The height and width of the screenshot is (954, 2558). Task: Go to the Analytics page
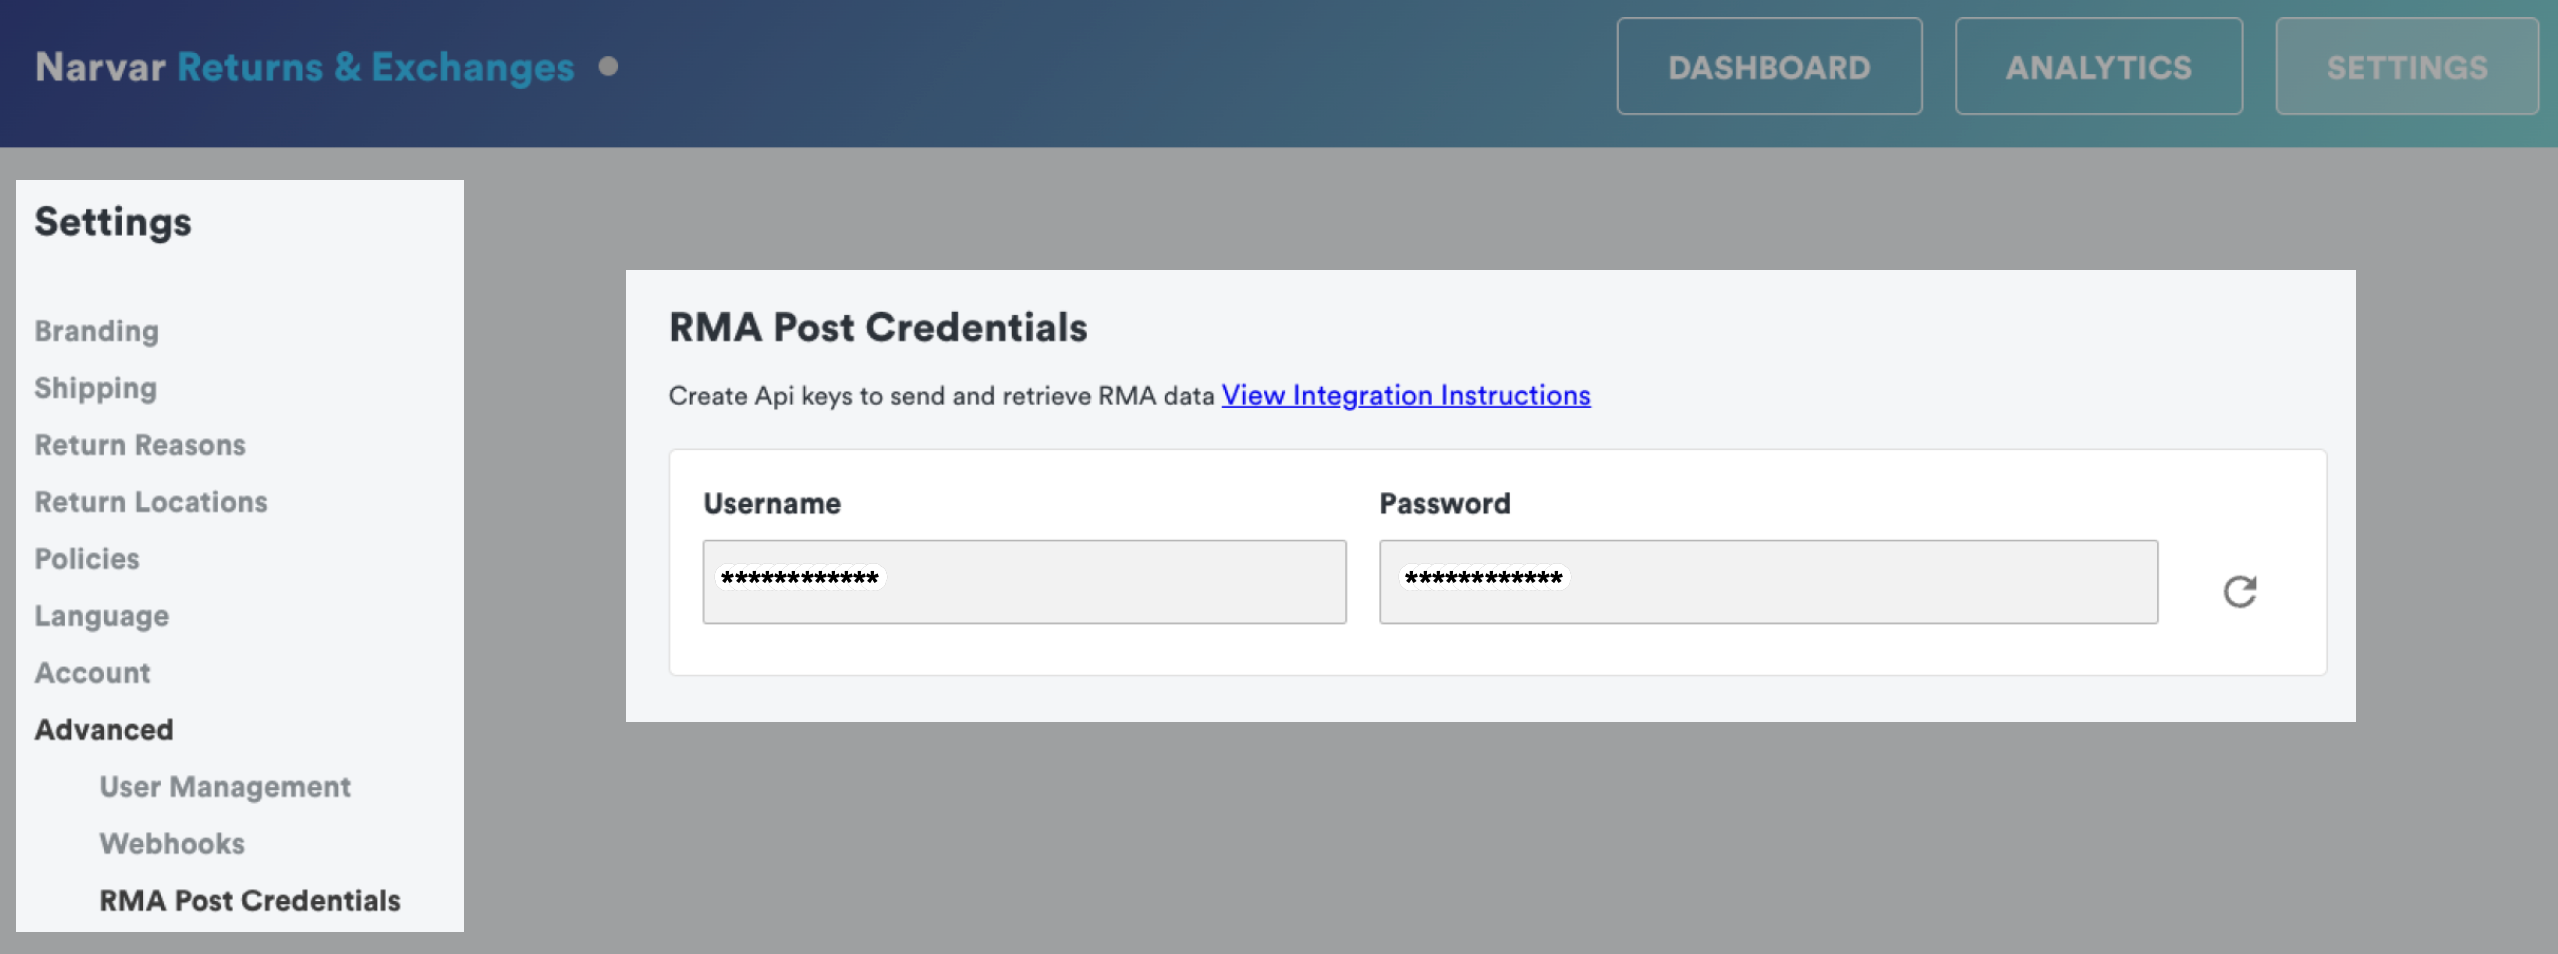tap(2098, 67)
